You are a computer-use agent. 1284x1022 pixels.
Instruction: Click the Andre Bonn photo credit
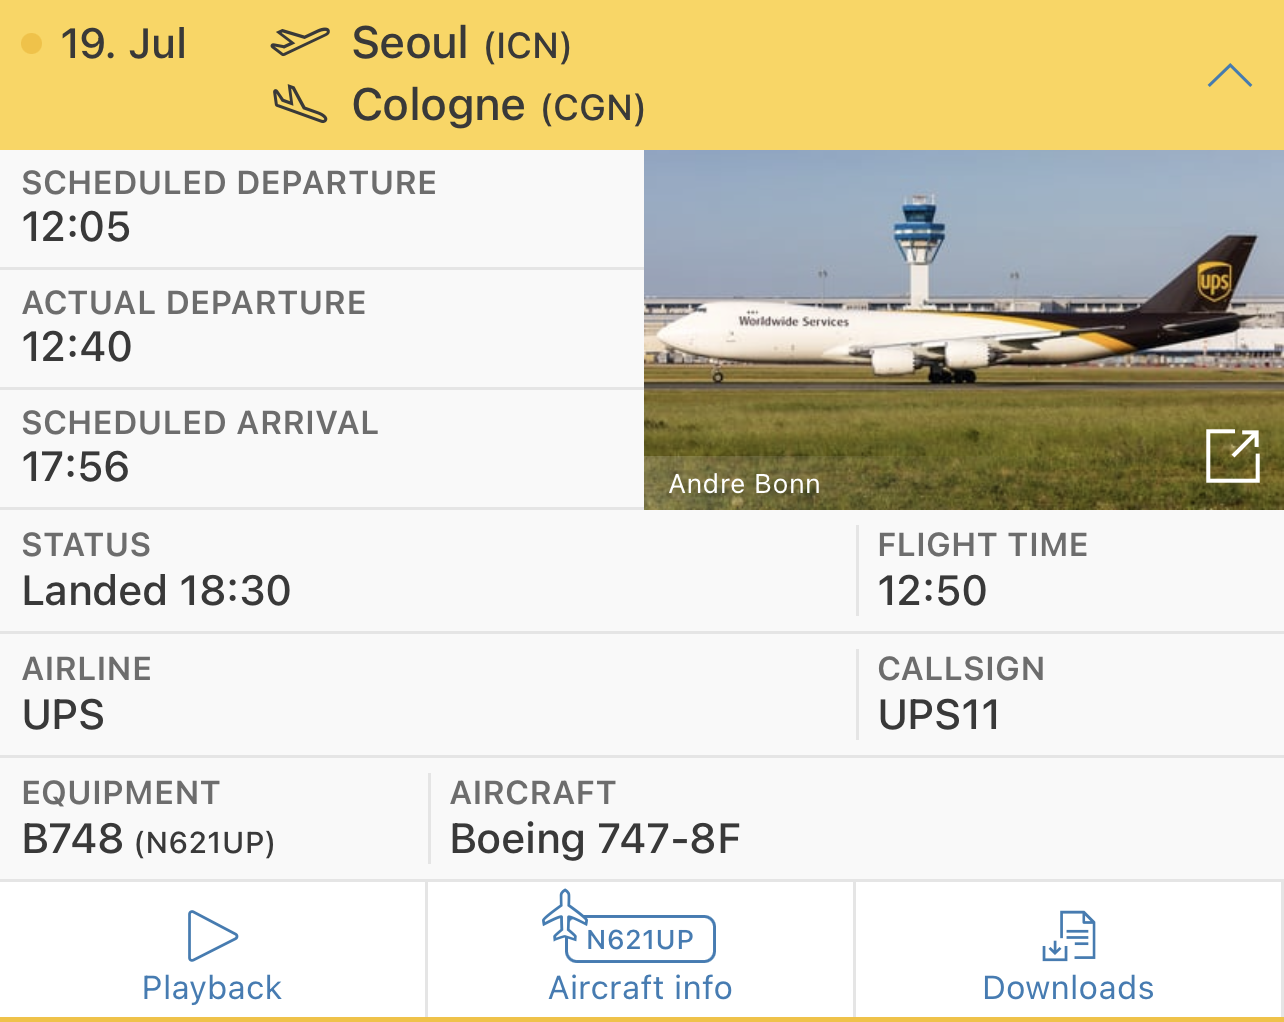tap(744, 484)
